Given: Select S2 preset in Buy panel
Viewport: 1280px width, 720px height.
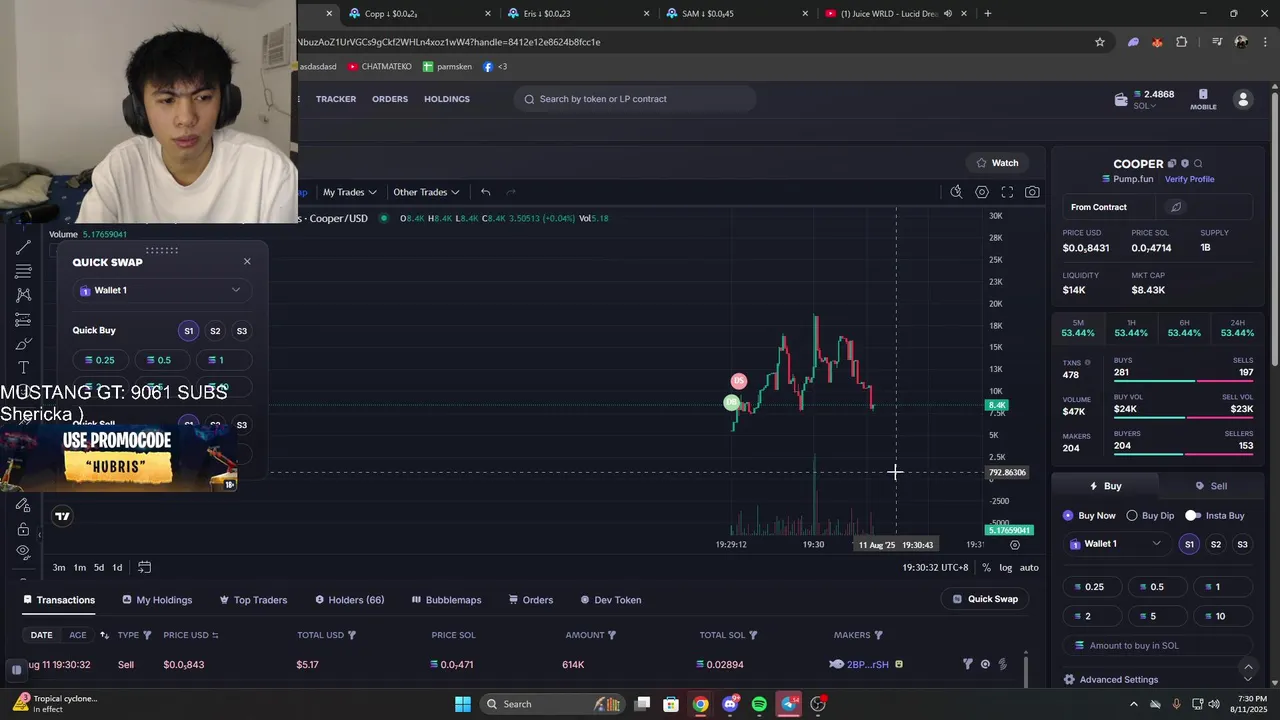Looking at the screenshot, I should click(1216, 544).
